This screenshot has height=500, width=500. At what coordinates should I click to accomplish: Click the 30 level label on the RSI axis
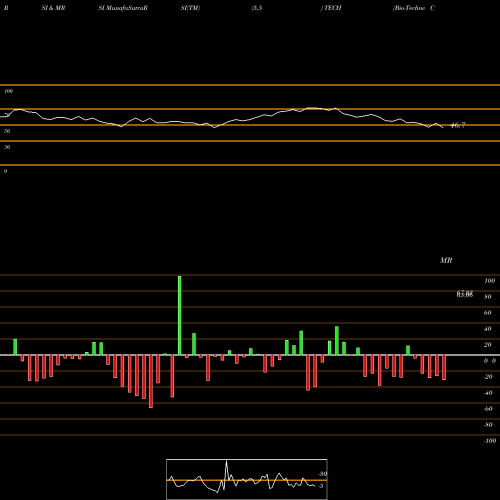7,147
